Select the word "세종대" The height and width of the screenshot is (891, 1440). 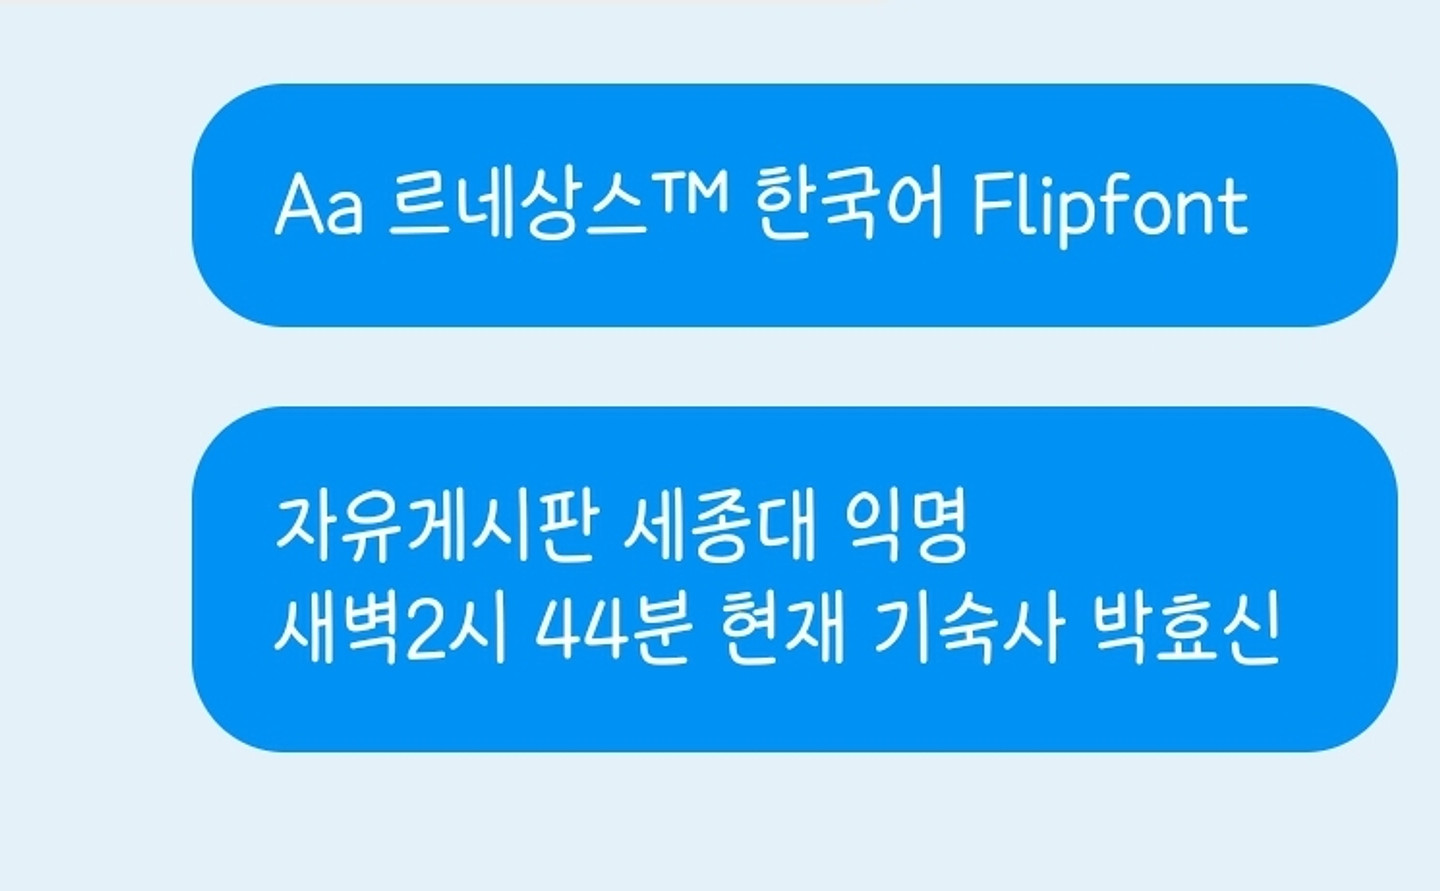[720, 528]
